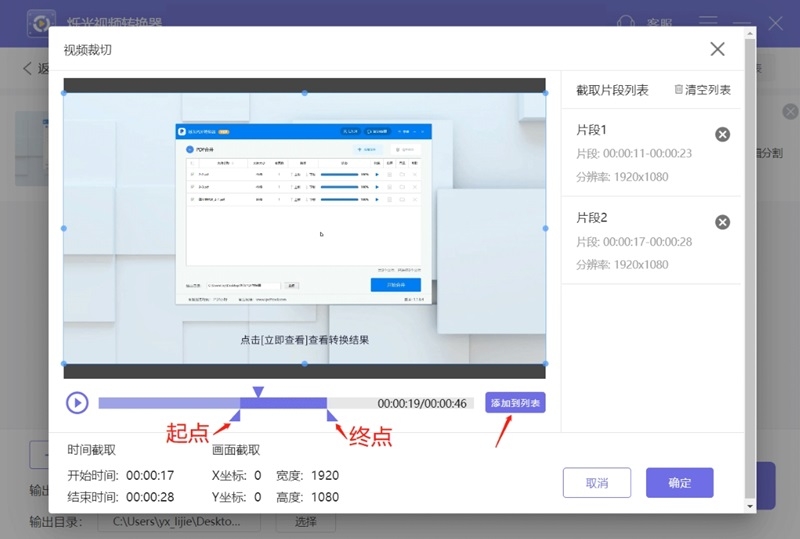800x539 pixels.
Task: Click the time display 00:00:19/00:00:46
Action: coord(422,403)
